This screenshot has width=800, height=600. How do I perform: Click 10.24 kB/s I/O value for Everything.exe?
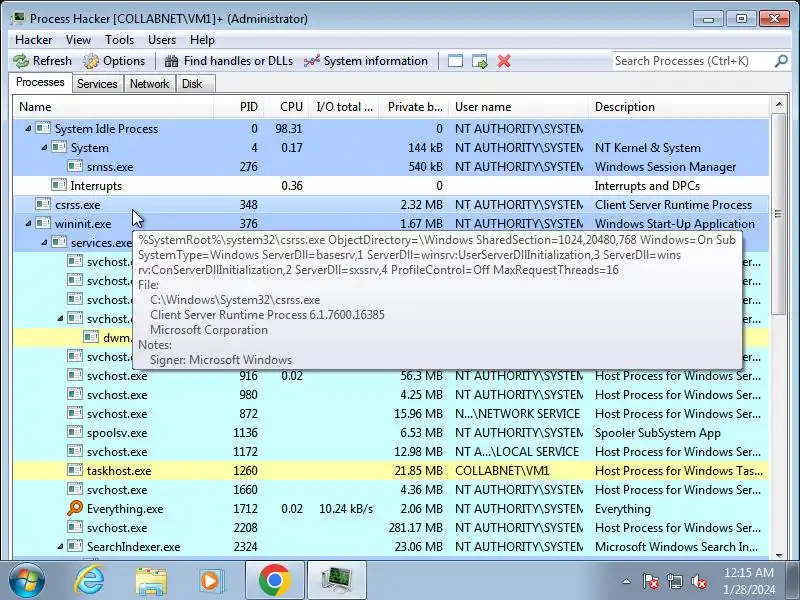(x=346, y=508)
